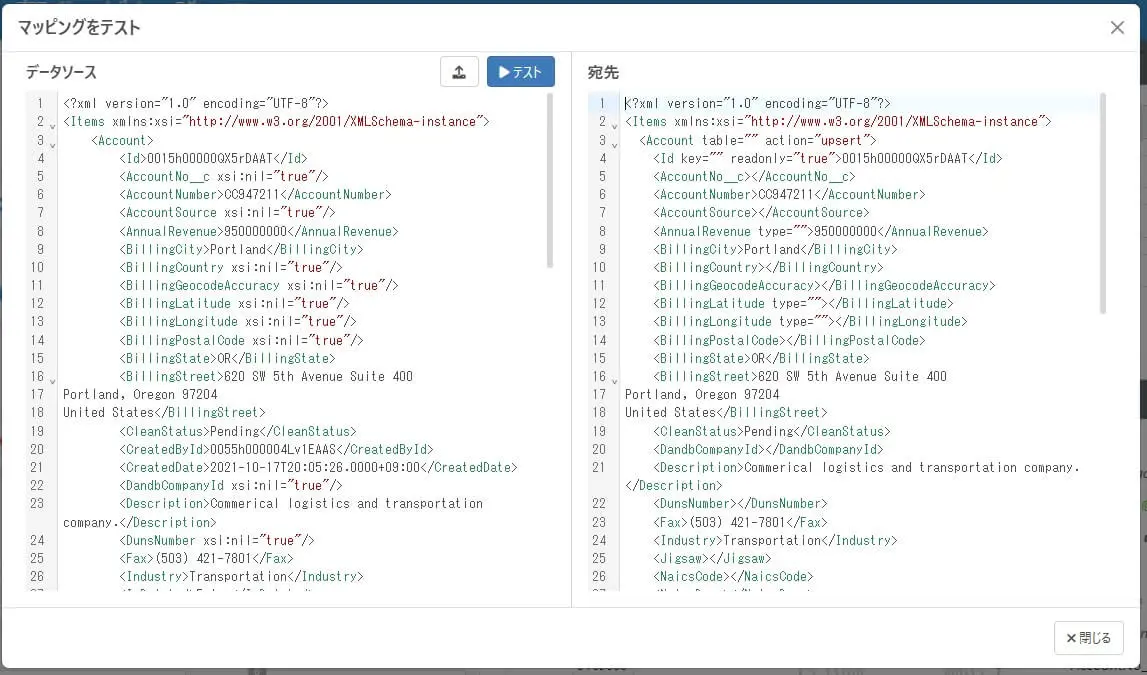Run the mapping with テスト button
Viewport: 1147px width, 675px height.
click(x=521, y=72)
